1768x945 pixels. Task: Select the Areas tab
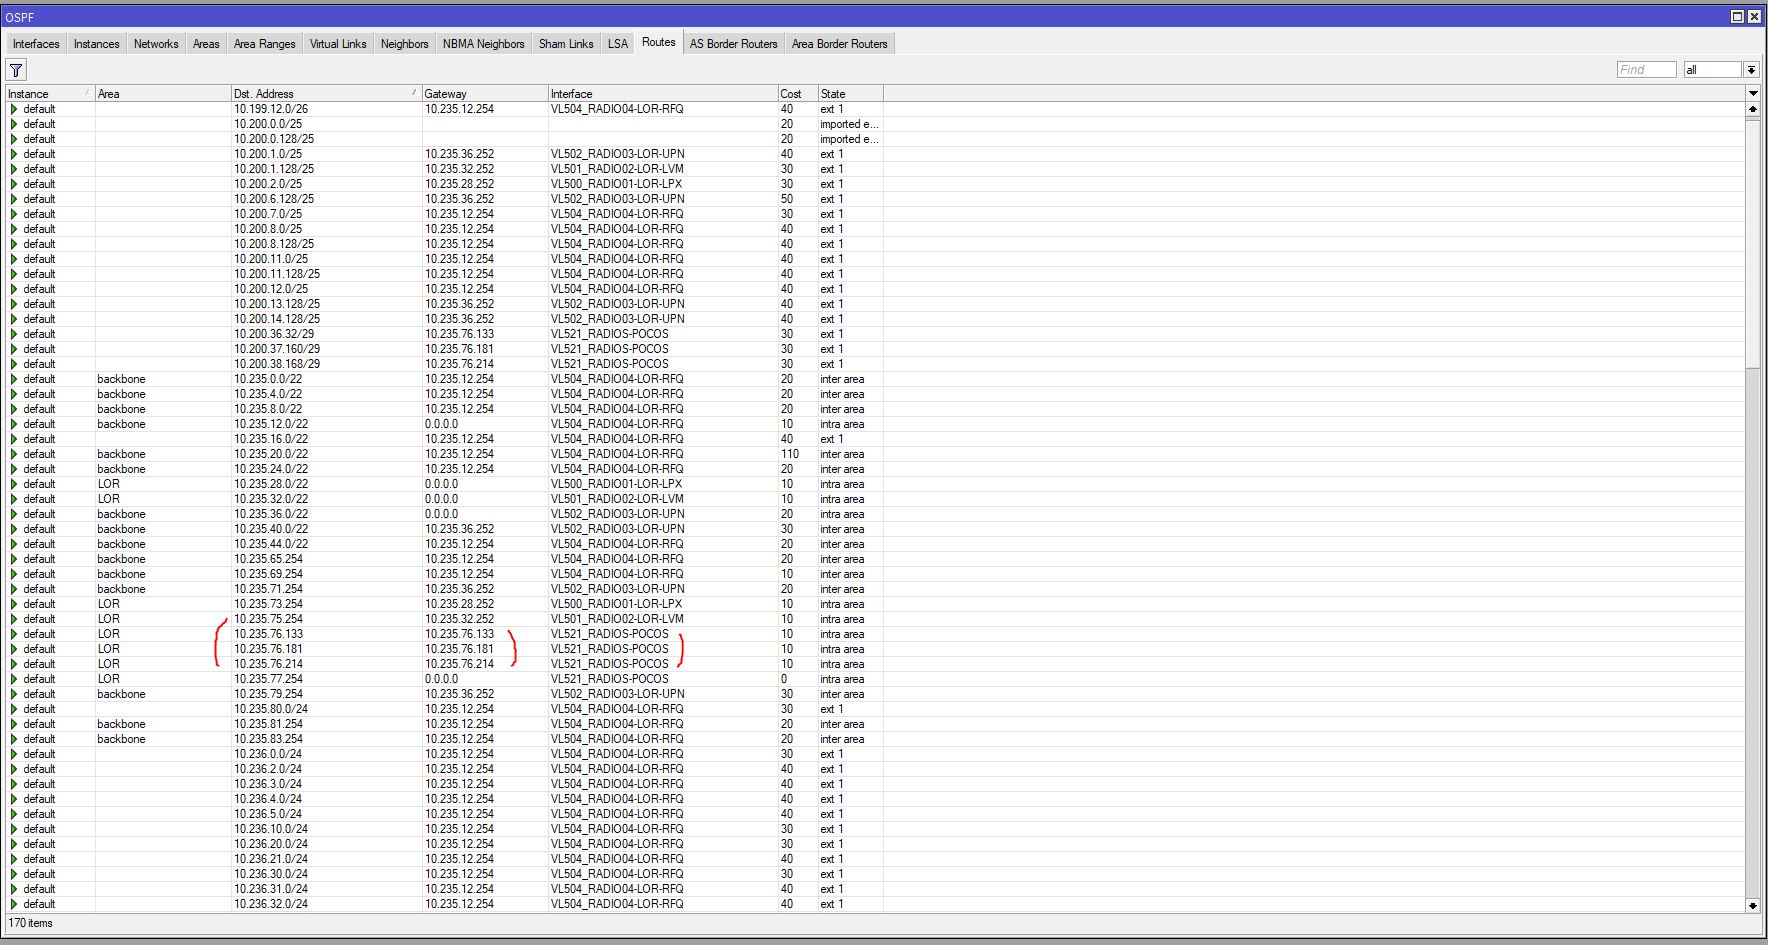(x=206, y=44)
